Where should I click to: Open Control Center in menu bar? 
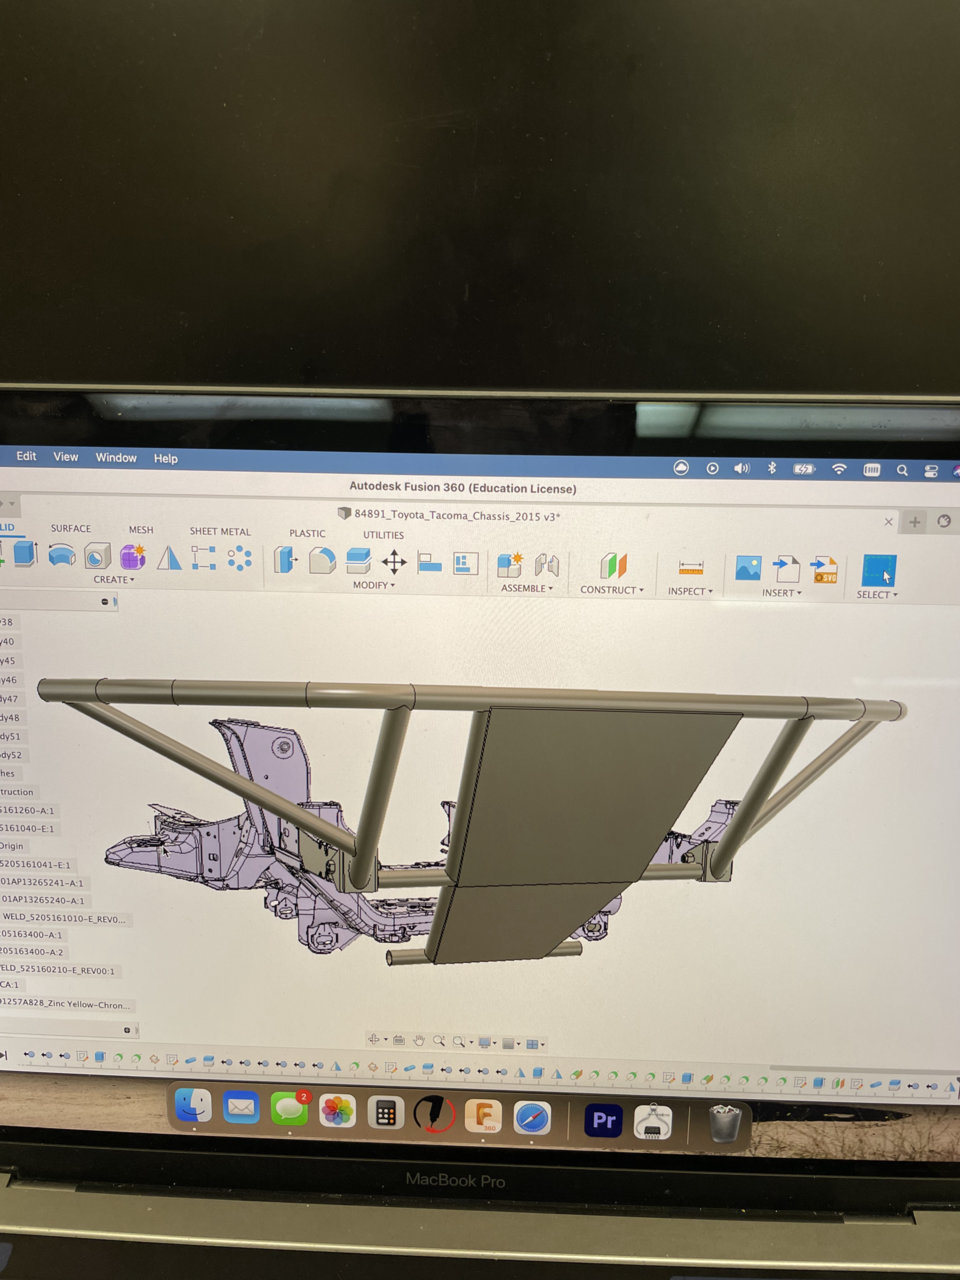tap(931, 471)
